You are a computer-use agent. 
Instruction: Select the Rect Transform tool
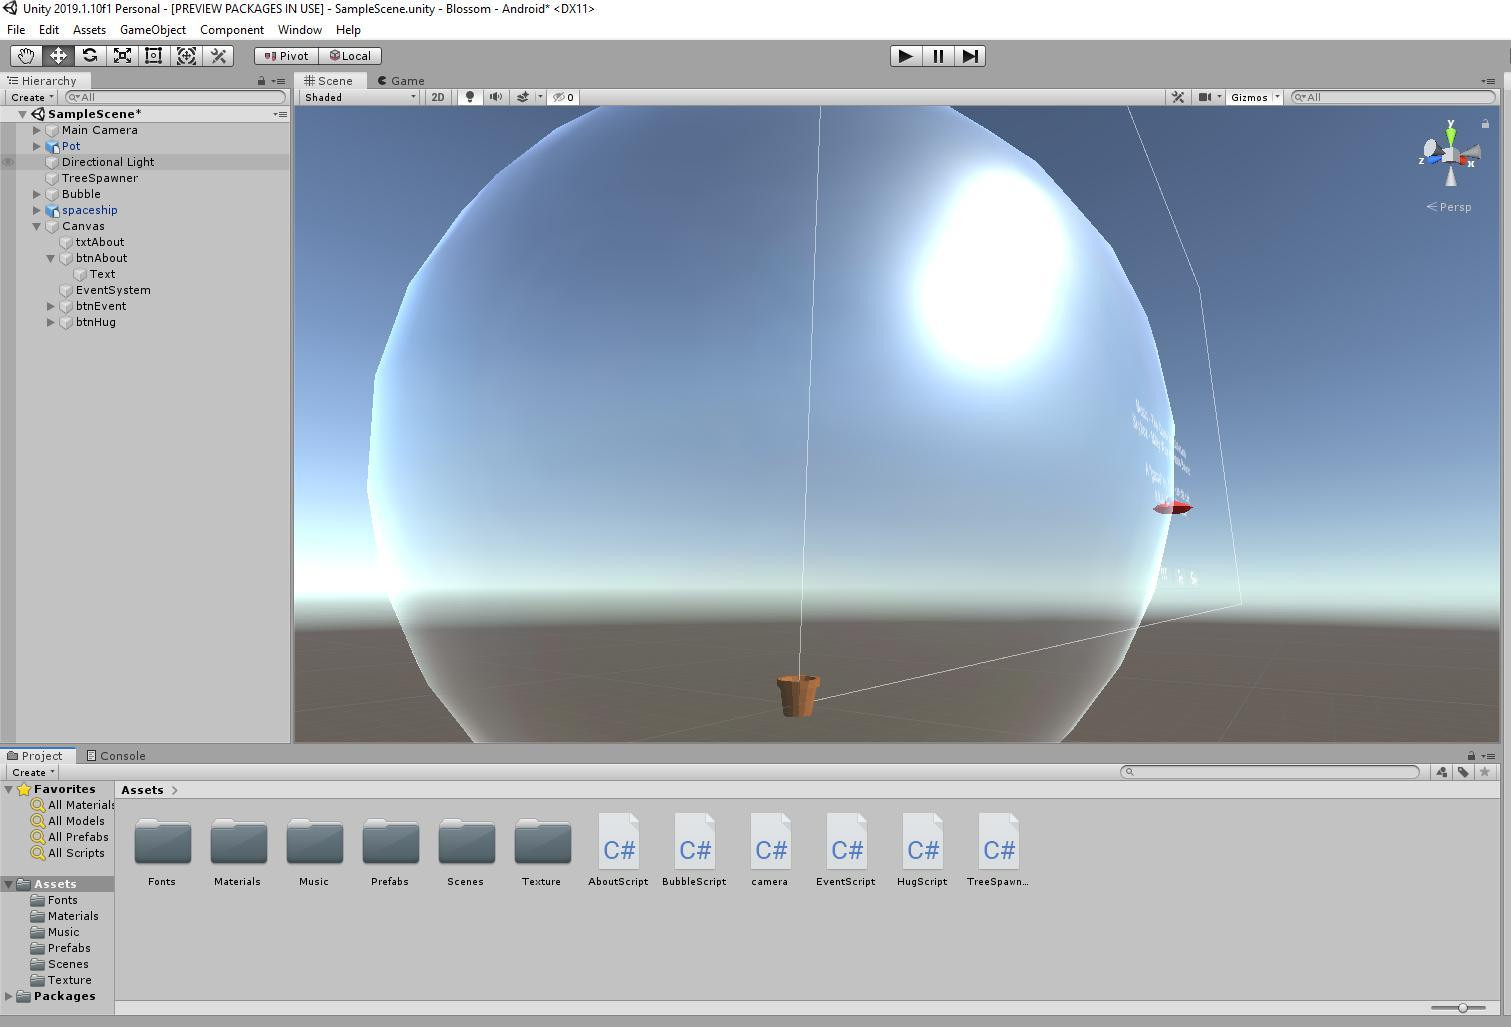154,56
